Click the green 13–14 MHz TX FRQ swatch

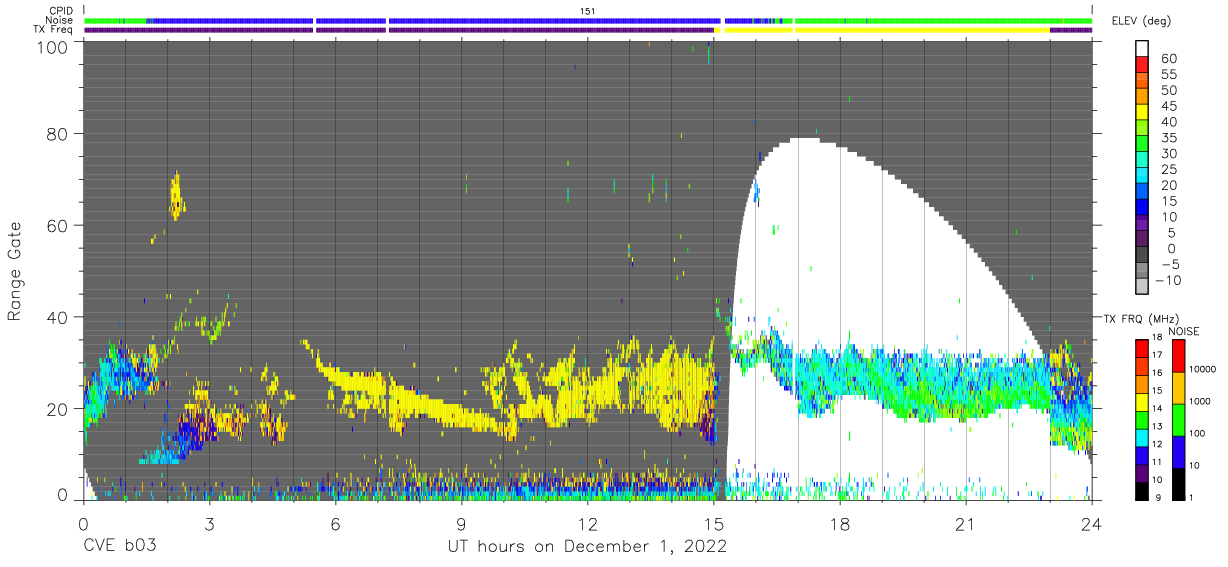(1142, 418)
